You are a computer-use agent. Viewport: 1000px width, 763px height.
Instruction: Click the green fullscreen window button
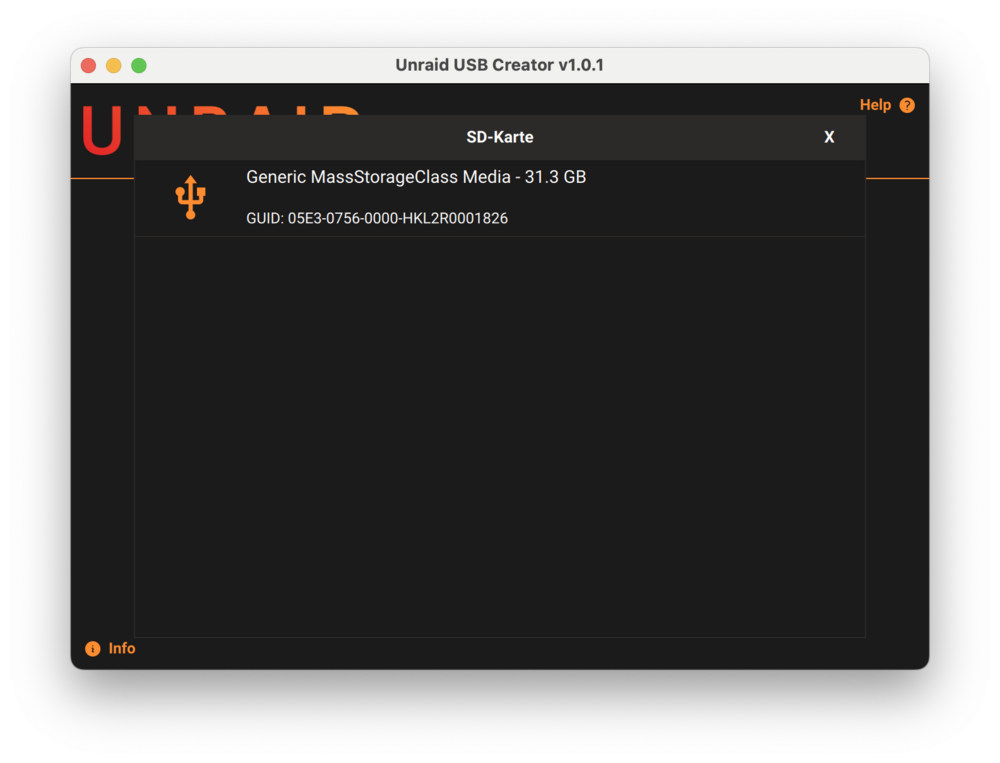pyautogui.click(x=139, y=66)
